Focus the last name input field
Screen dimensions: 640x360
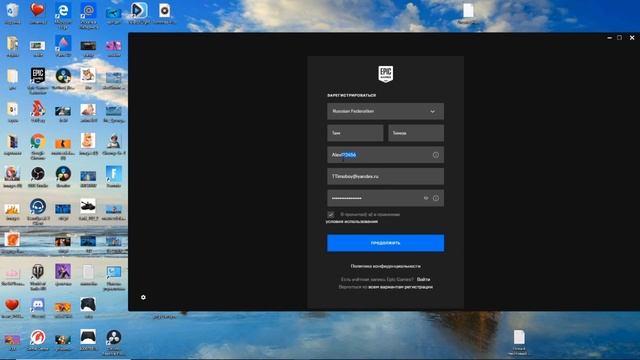416,133
